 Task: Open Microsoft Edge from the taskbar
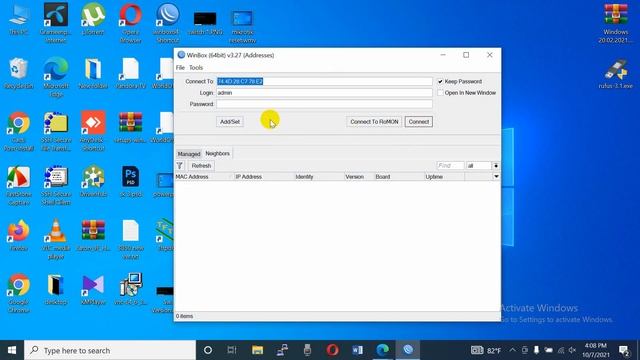(382, 350)
